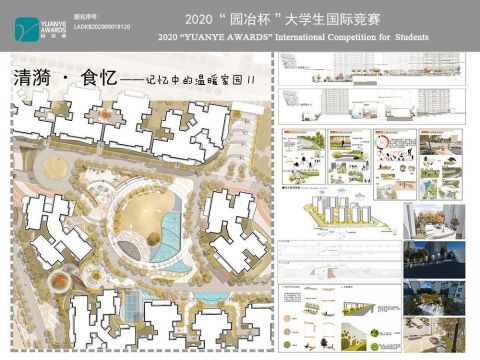480x360 pixels.
Task: Open the bottom pathway rendering
Action: point(434,335)
